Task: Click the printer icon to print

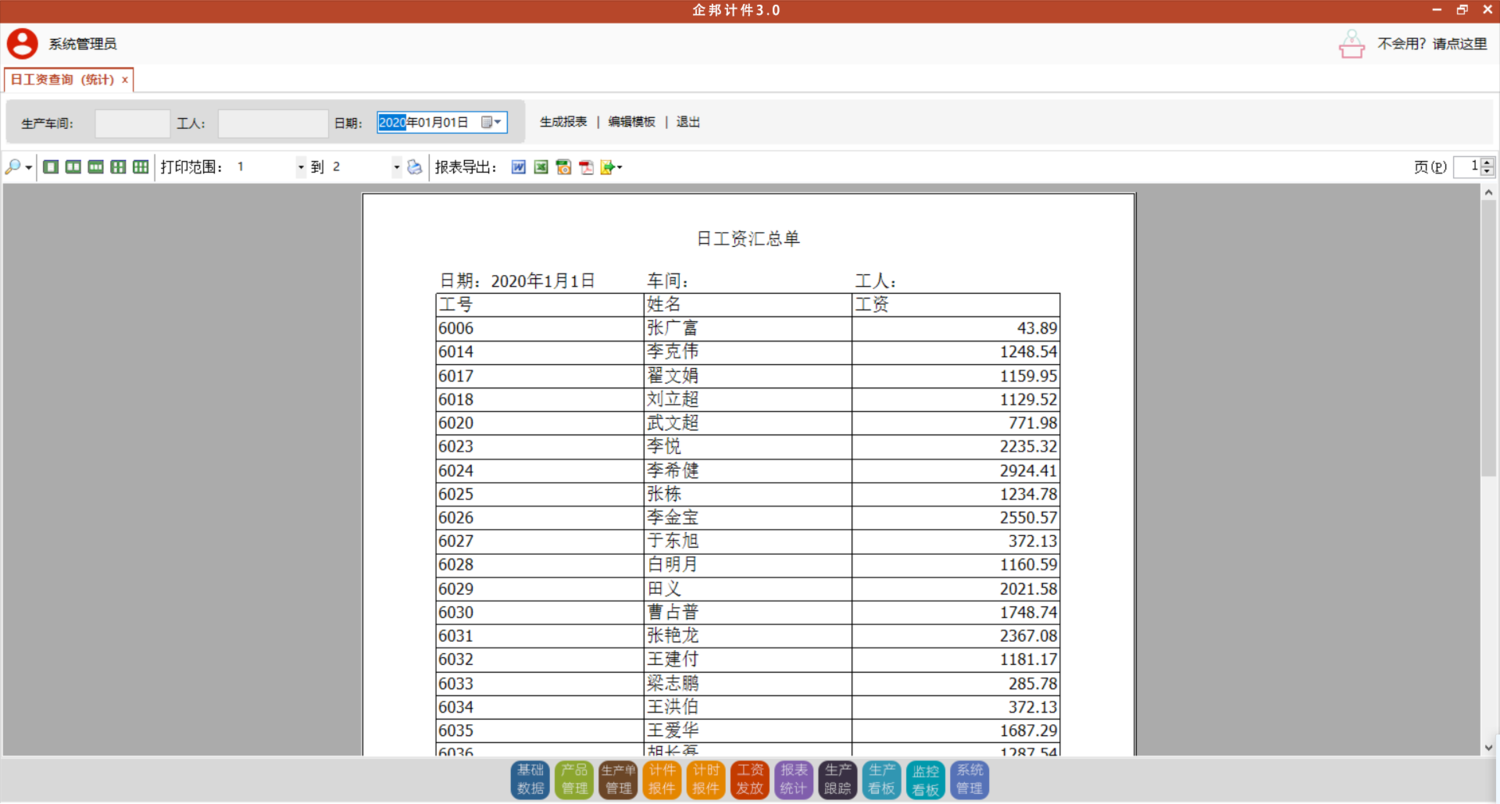Action: pos(415,168)
